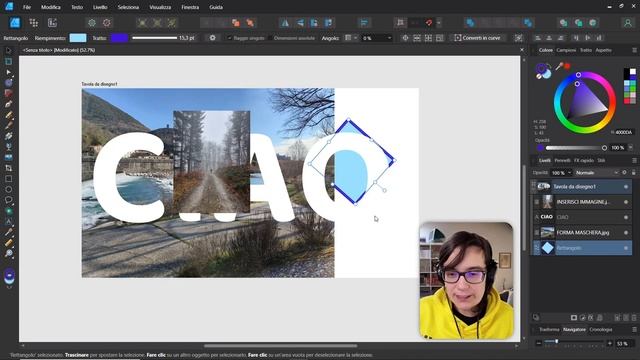The height and width of the screenshot is (360, 640).
Task: Click the Riempimento light blue fill swatch
Action: (78, 38)
